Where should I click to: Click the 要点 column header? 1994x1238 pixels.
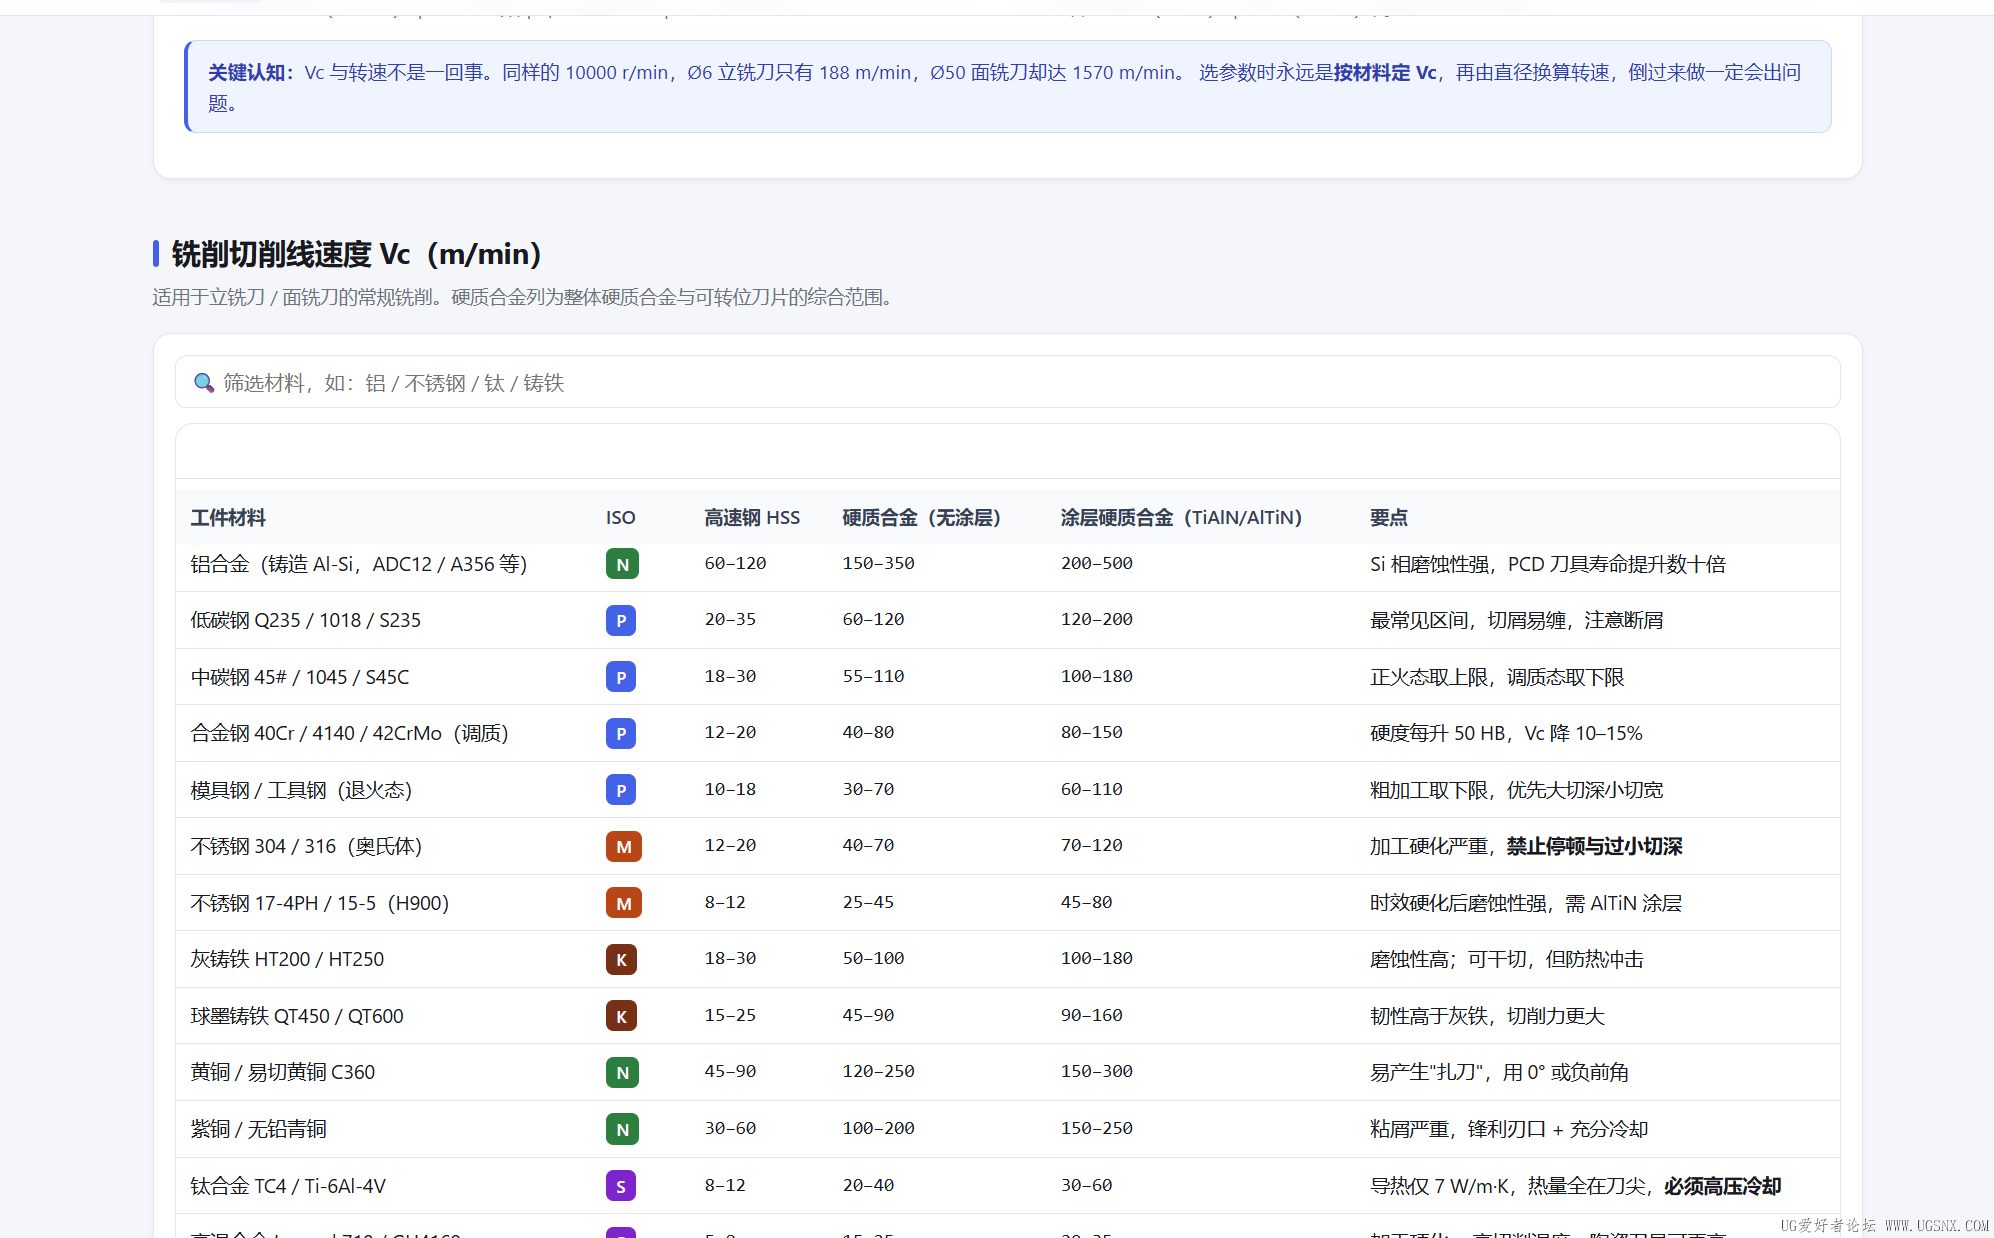point(1389,517)
